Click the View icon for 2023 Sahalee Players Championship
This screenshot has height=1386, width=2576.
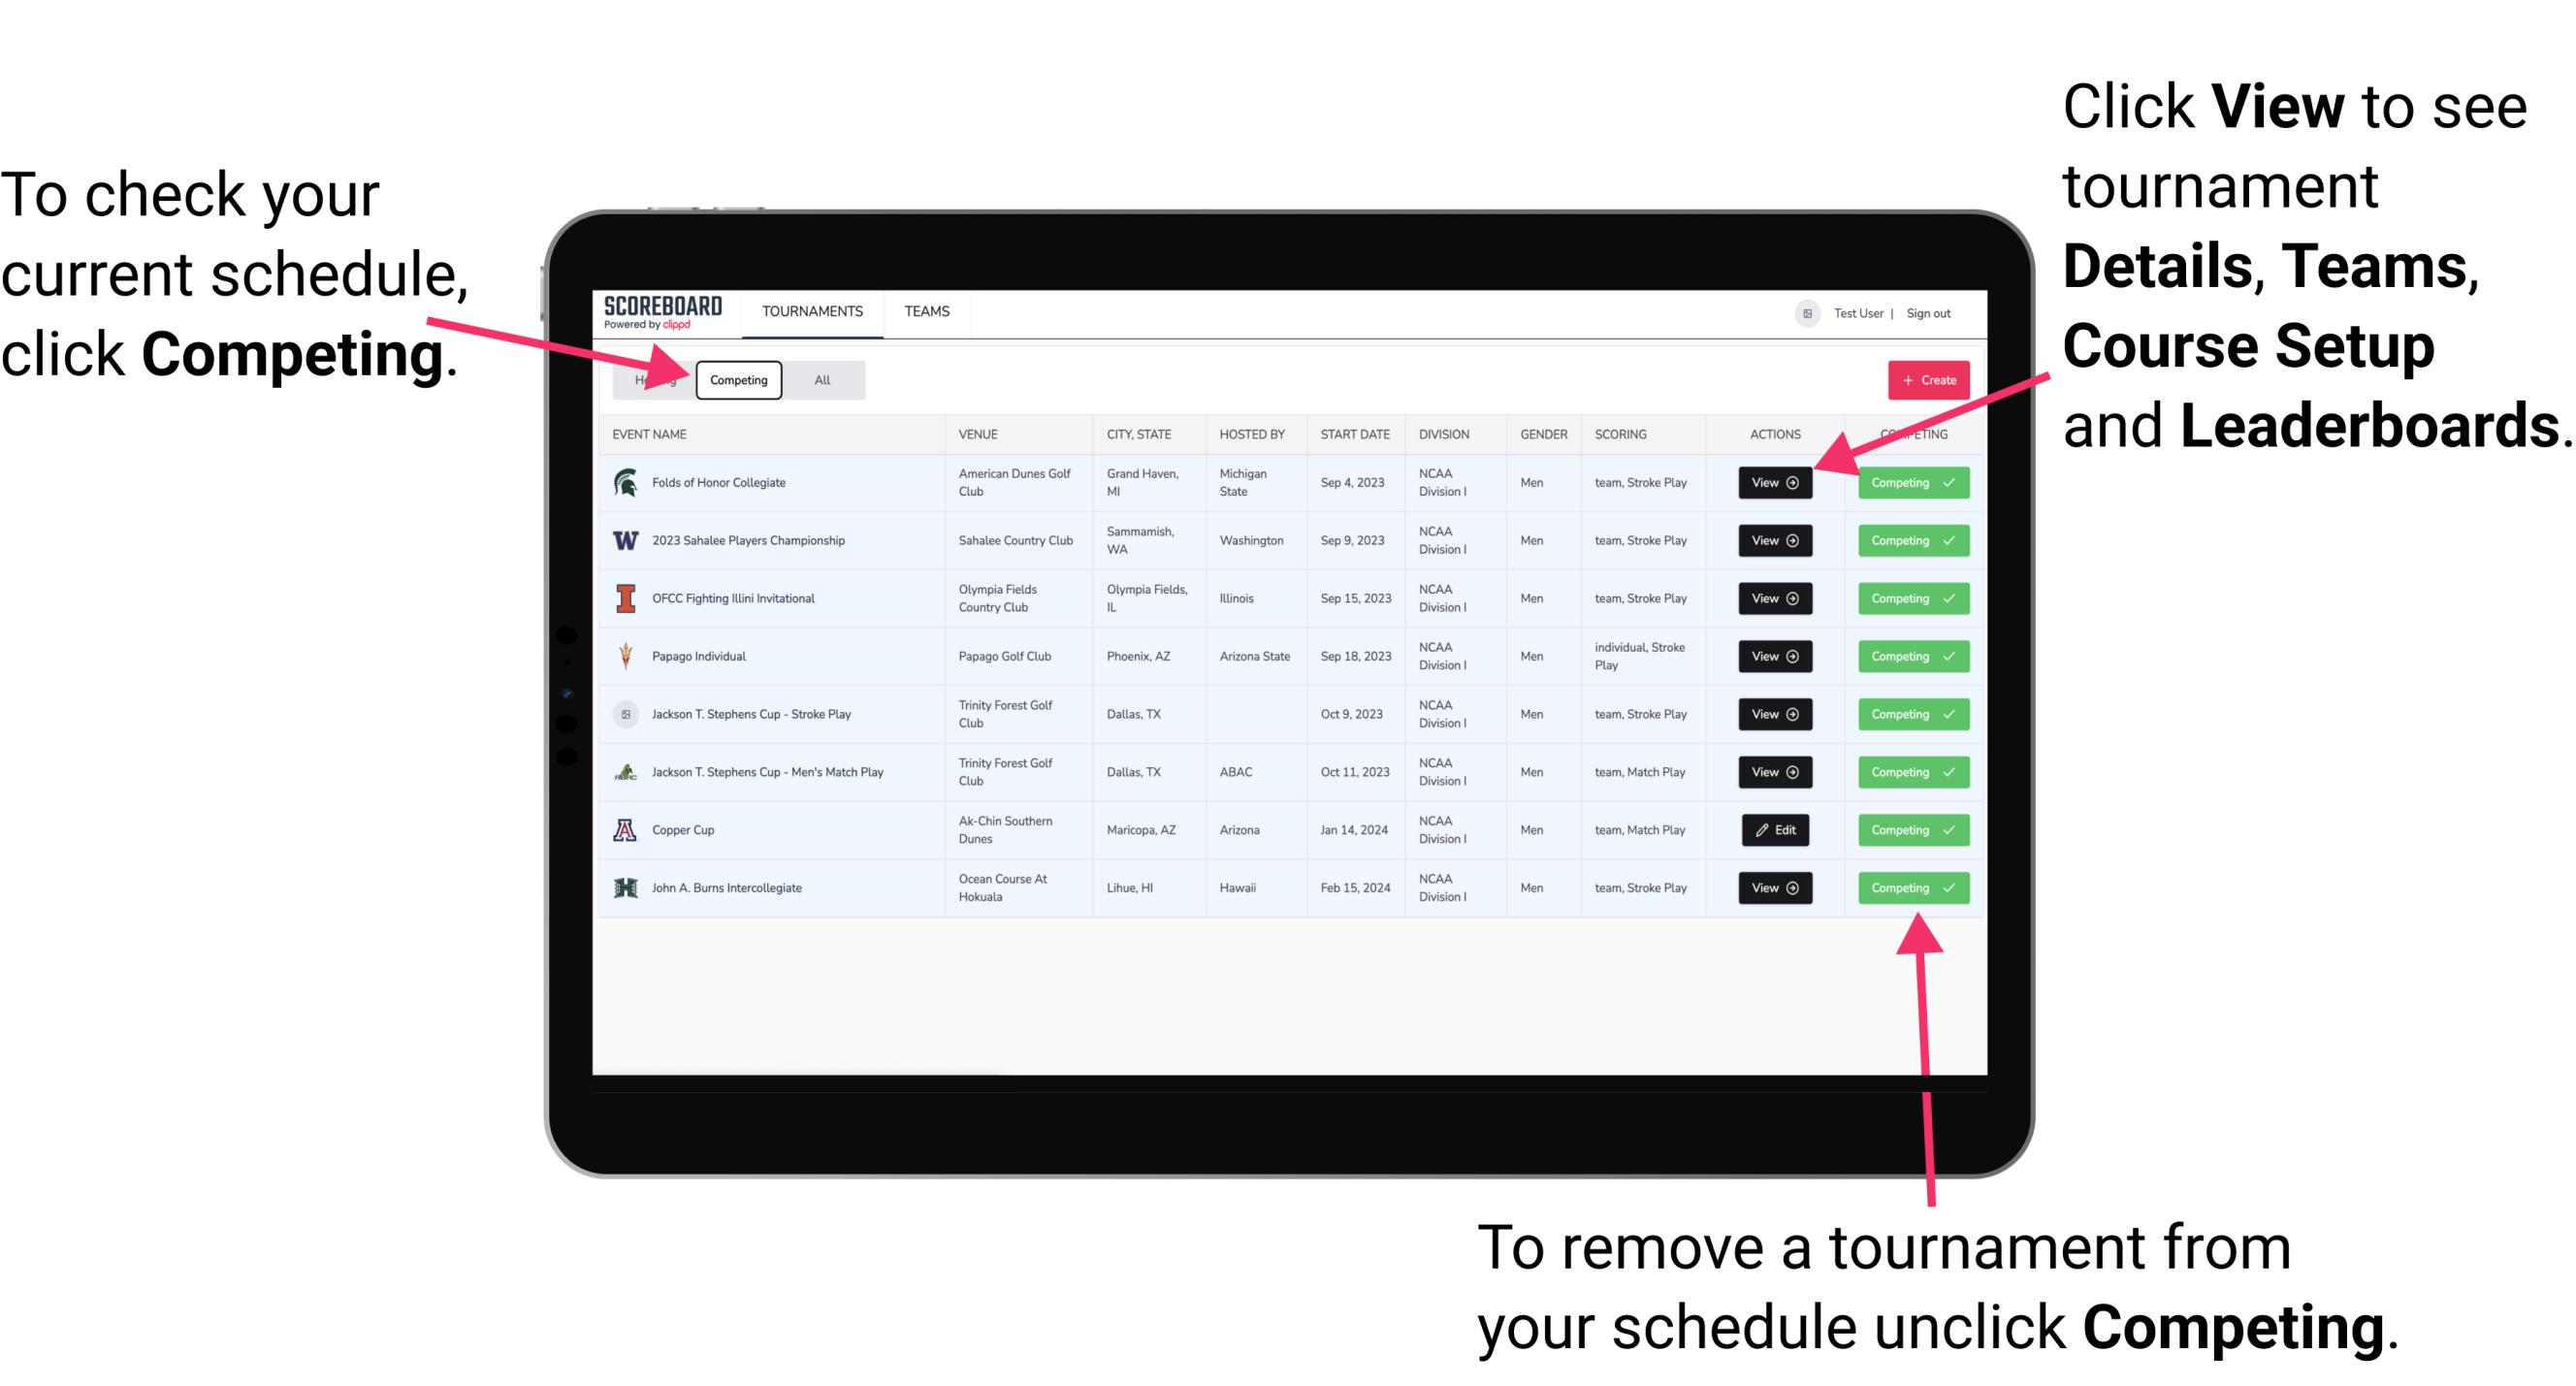click(1774, 541)
